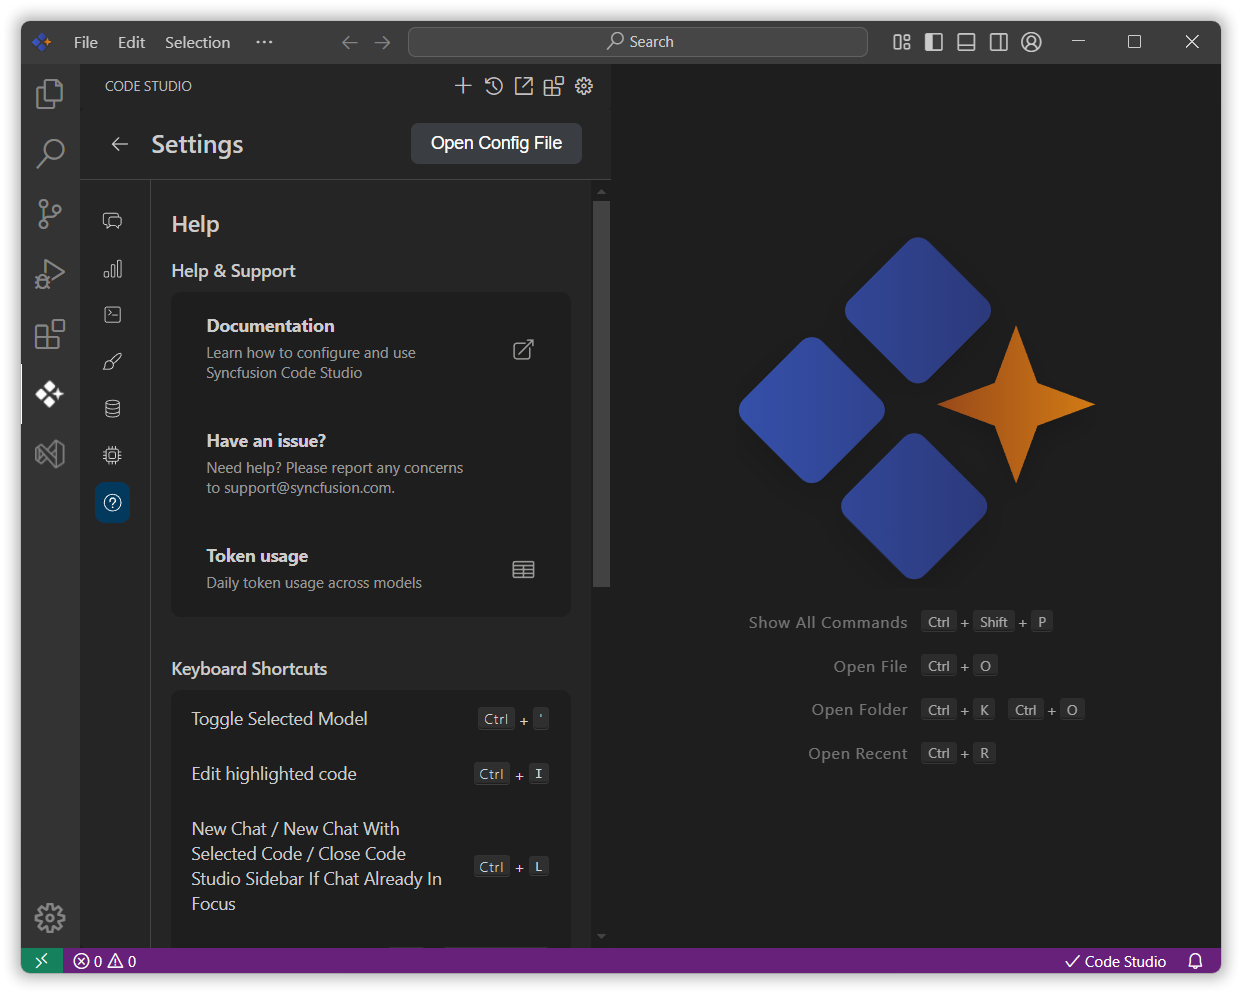Click the Code Studio activity bar icon
Image resolution: width=1242 pixels, height=994 pixels.
pyautogui.click(x=49, y=394)
